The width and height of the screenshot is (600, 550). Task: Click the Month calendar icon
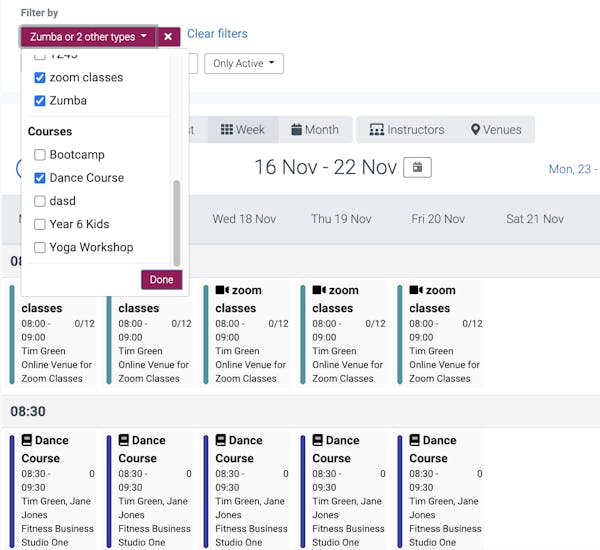297,130
